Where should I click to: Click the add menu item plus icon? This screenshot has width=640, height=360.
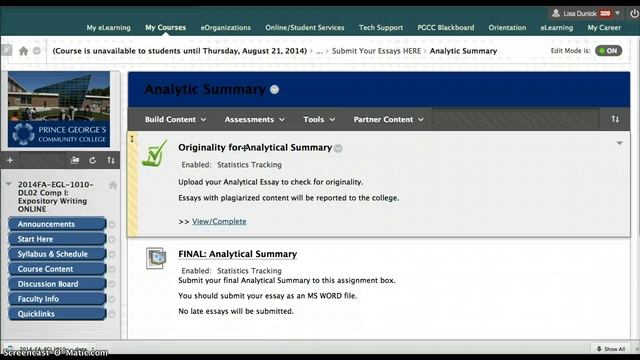click(x=10, y=160)
